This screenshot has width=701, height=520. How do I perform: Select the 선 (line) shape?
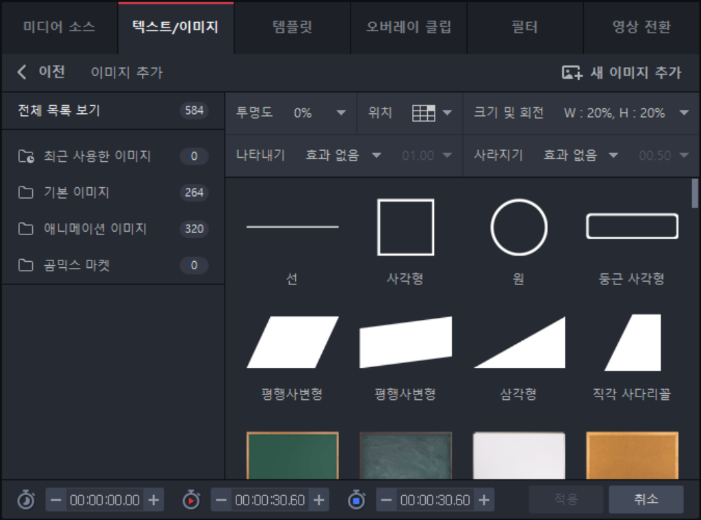coord(292,228)
